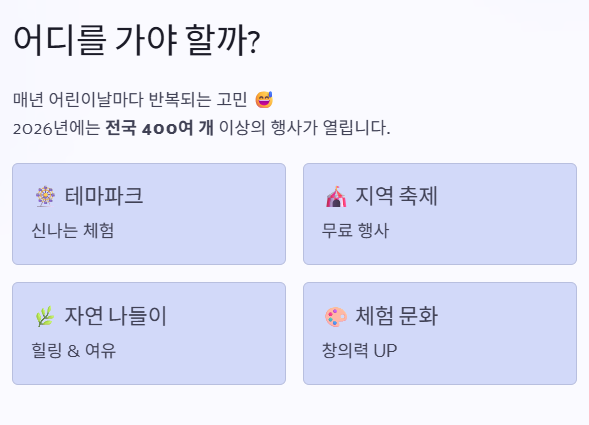Click the 신나는 체험 subtitle

(x=72, y=230)
